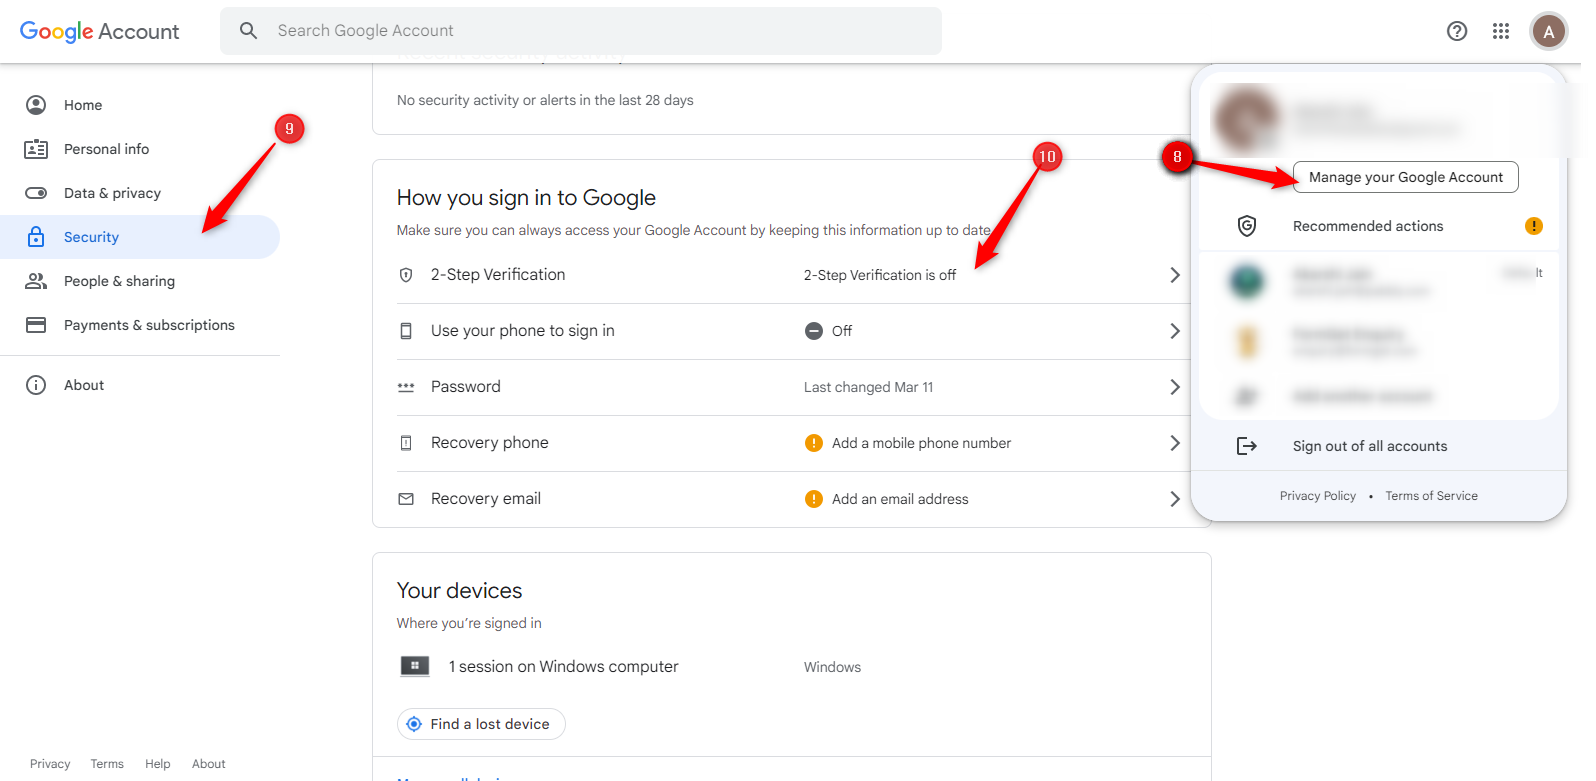This screenshot has height=781, width=1596.
Task: Click the 'Where you're signed in' text
Action: (x=469, y=623)
